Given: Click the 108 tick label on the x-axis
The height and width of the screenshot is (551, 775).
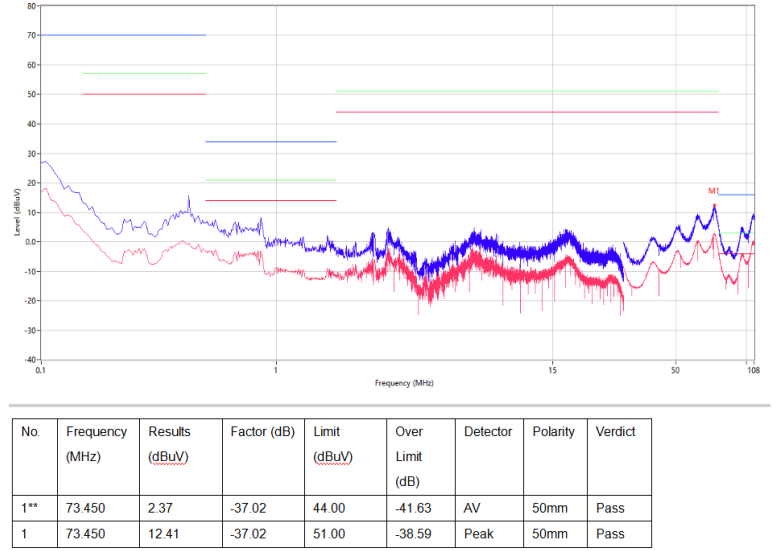Looking at the screenshot, I should point(753,371).
